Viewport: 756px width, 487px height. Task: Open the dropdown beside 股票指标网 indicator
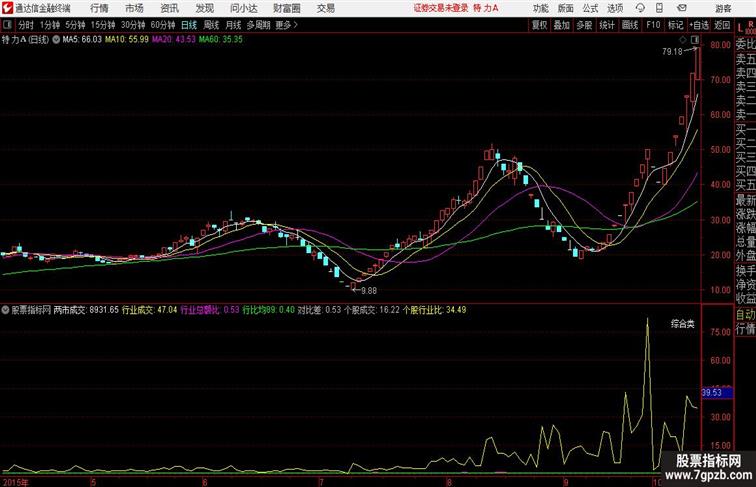pyautogui.click(x=5, y=310)
